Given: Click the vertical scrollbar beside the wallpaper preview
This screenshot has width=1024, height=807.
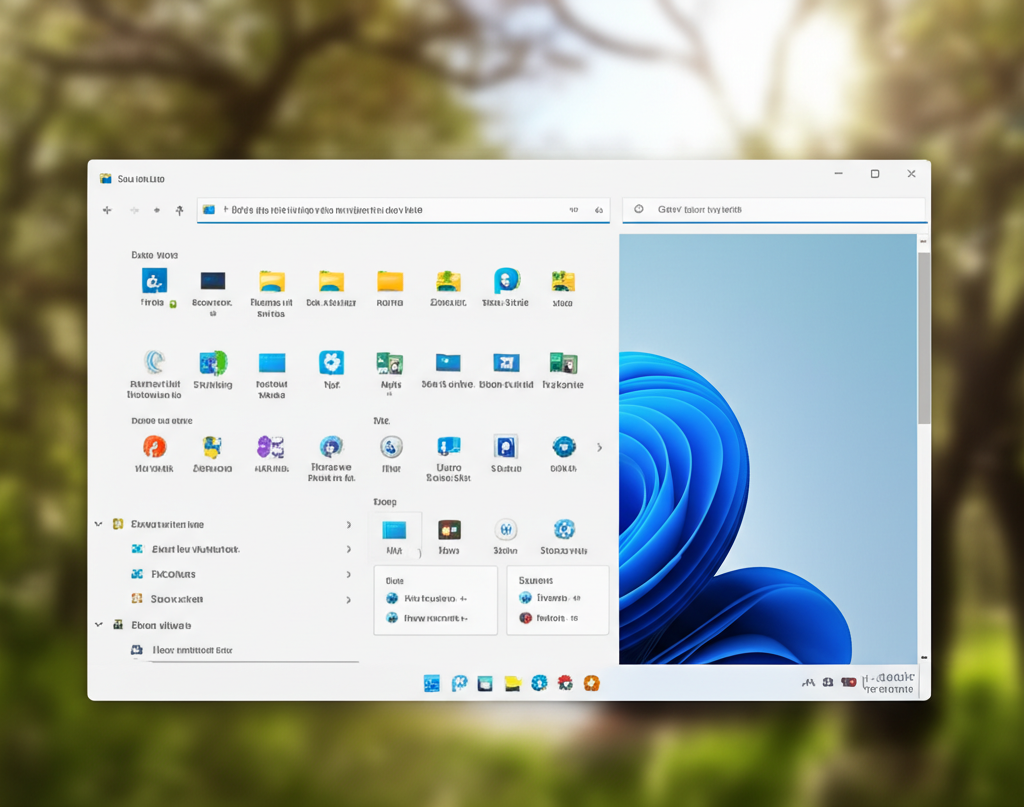Looking at the screenshot, I should (924, 340).
